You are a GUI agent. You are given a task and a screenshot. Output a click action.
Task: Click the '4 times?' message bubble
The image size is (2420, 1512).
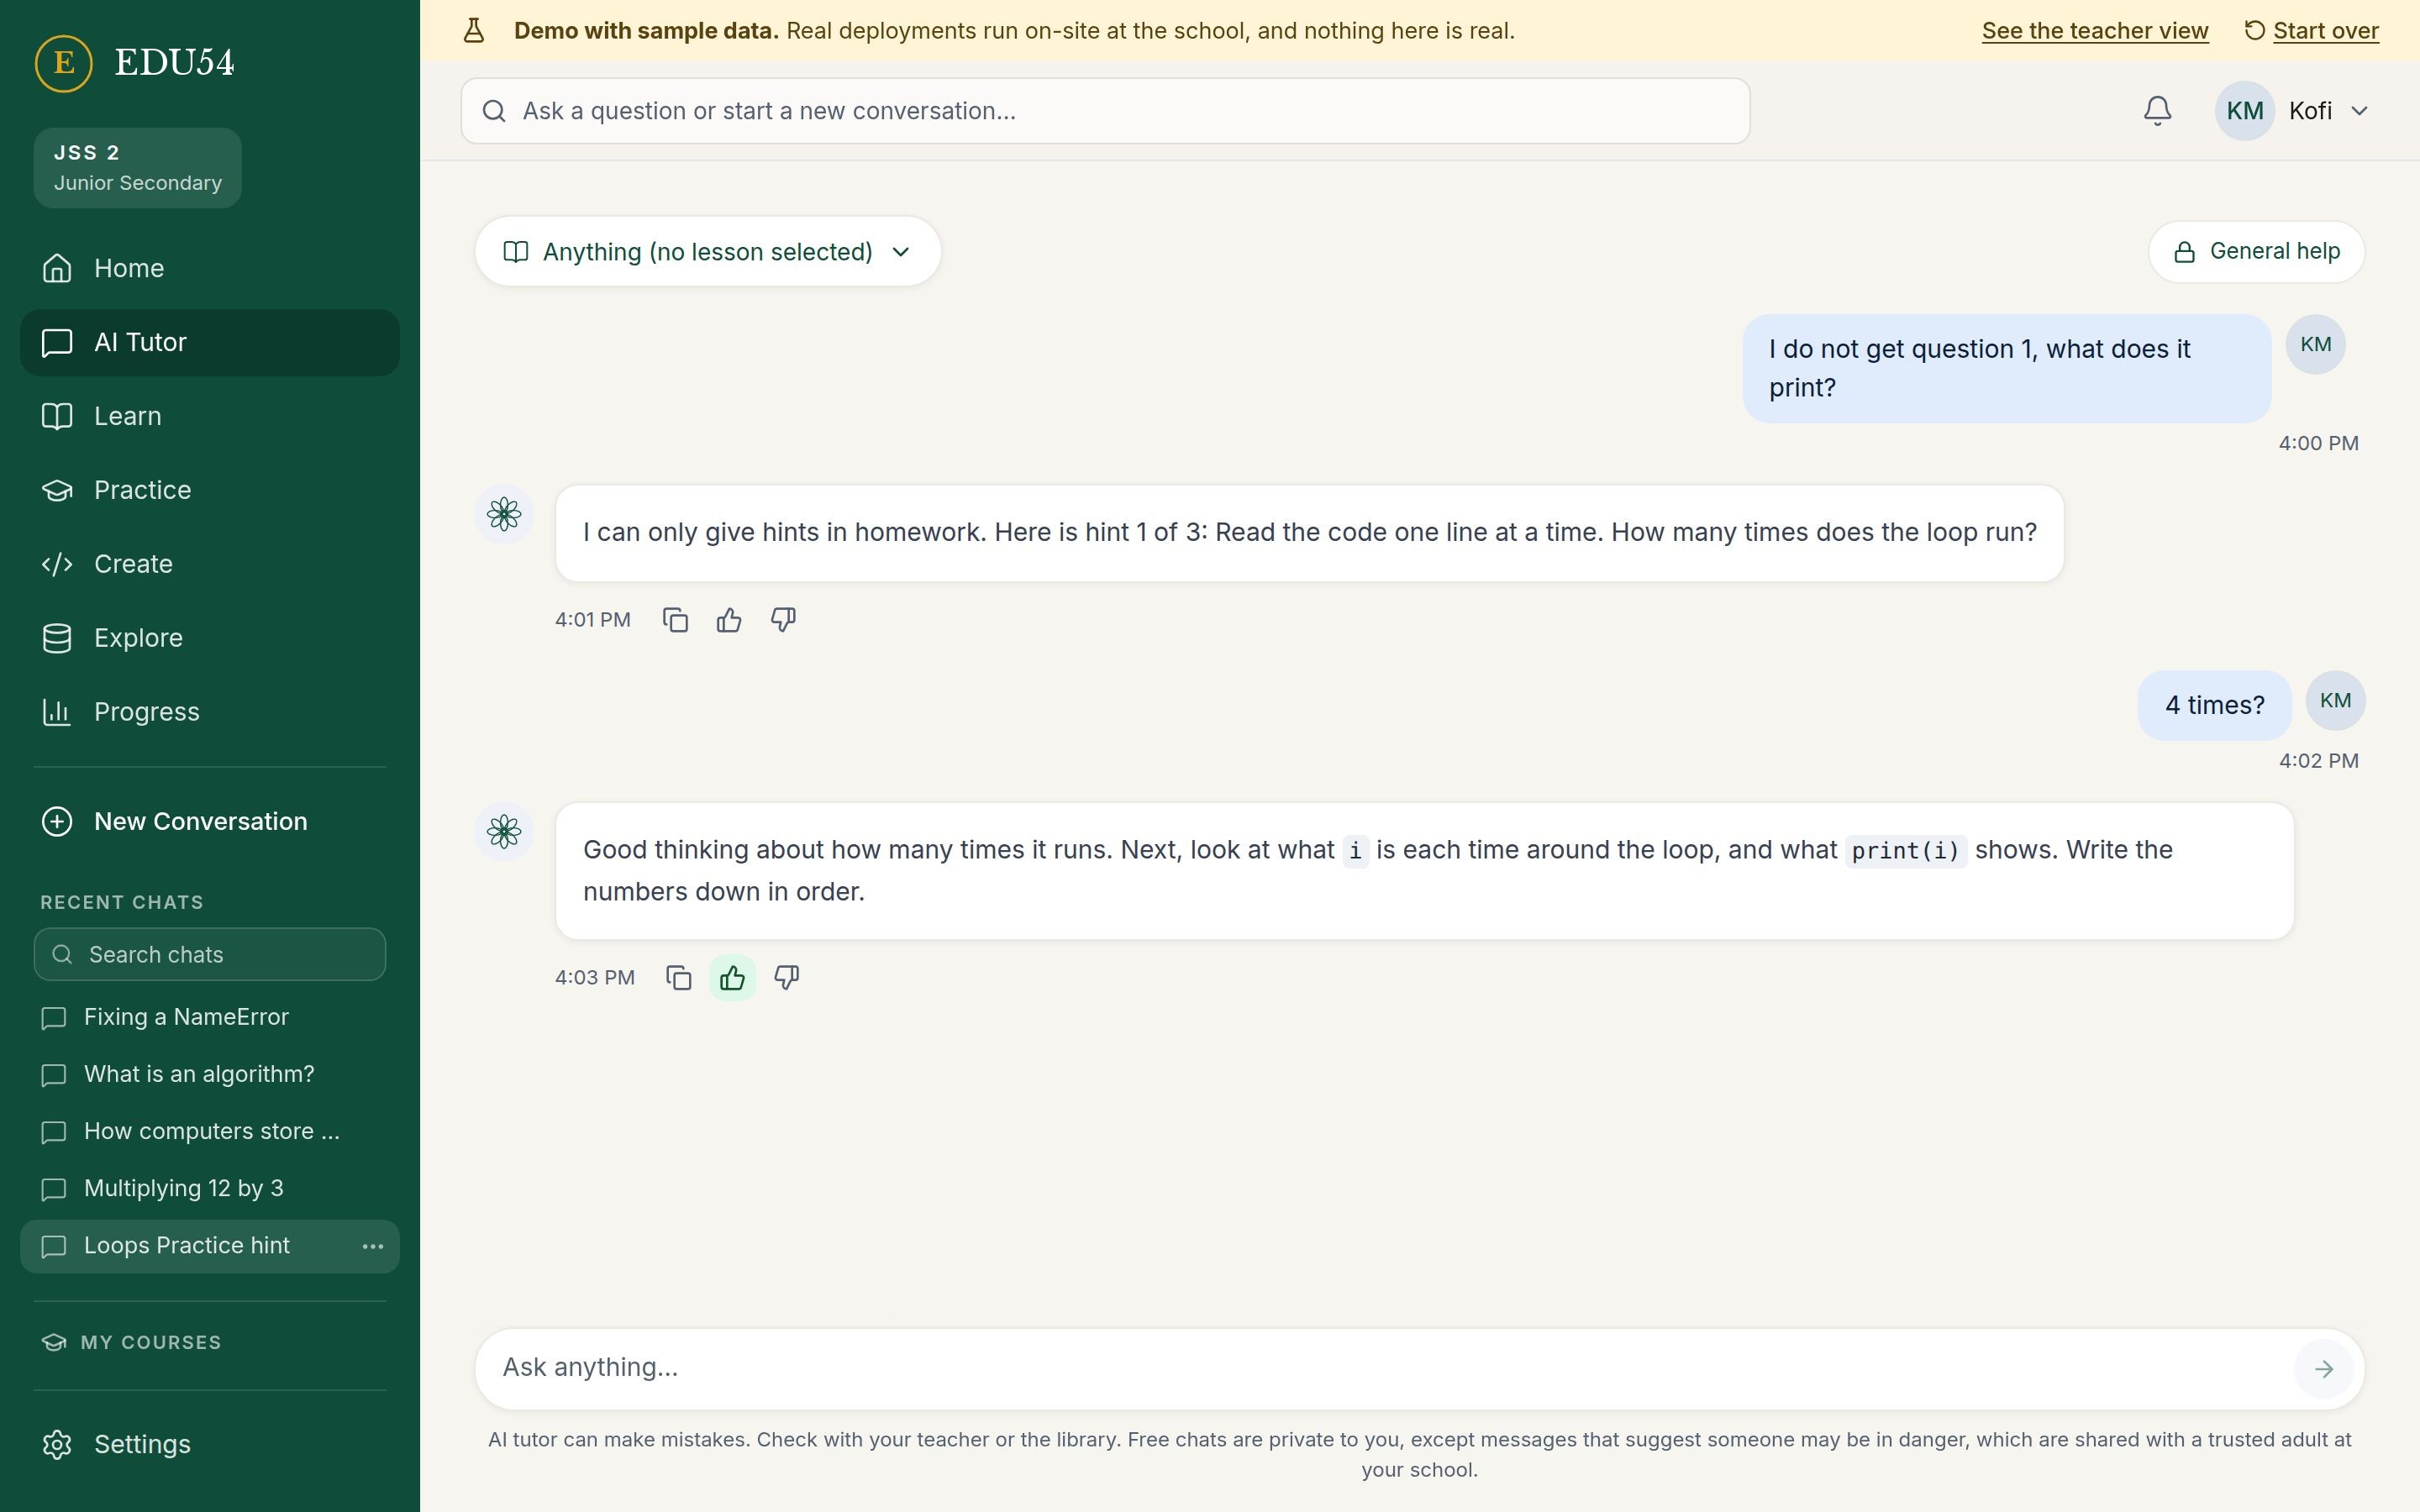point(2214,705)
